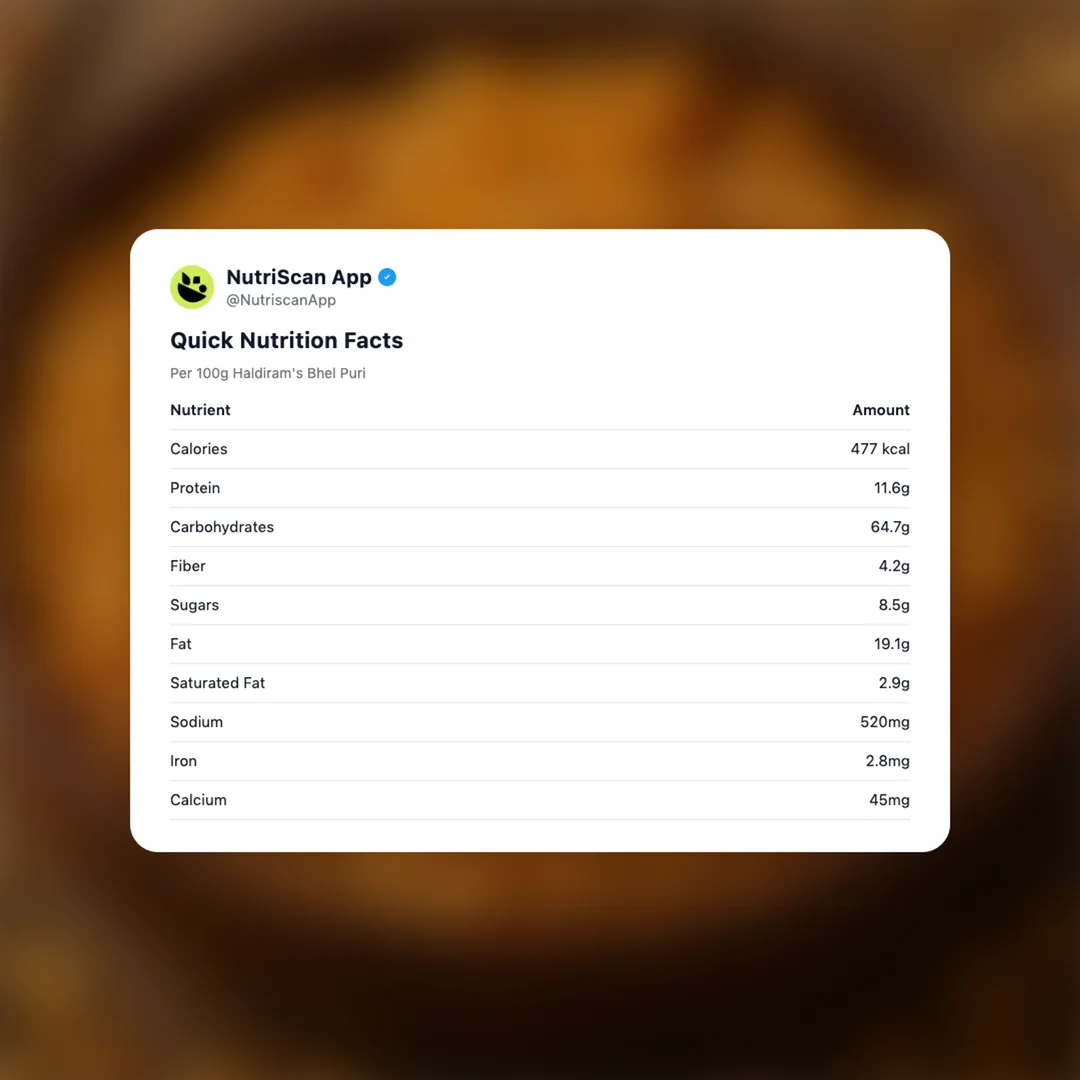Select the Saturated Fat row label
The height and width of the screenshot is (1080, 1080).
click(218, 683)
